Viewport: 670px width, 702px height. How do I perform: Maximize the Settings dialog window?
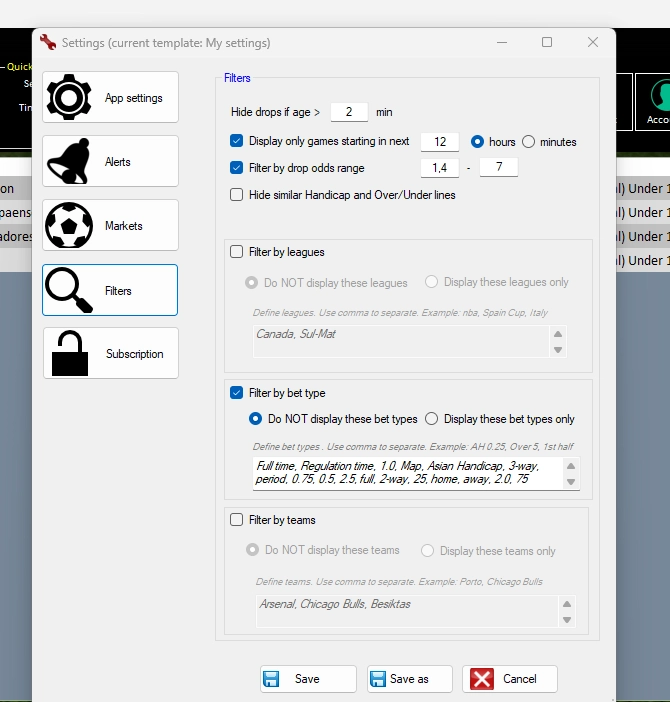(546, 42)
